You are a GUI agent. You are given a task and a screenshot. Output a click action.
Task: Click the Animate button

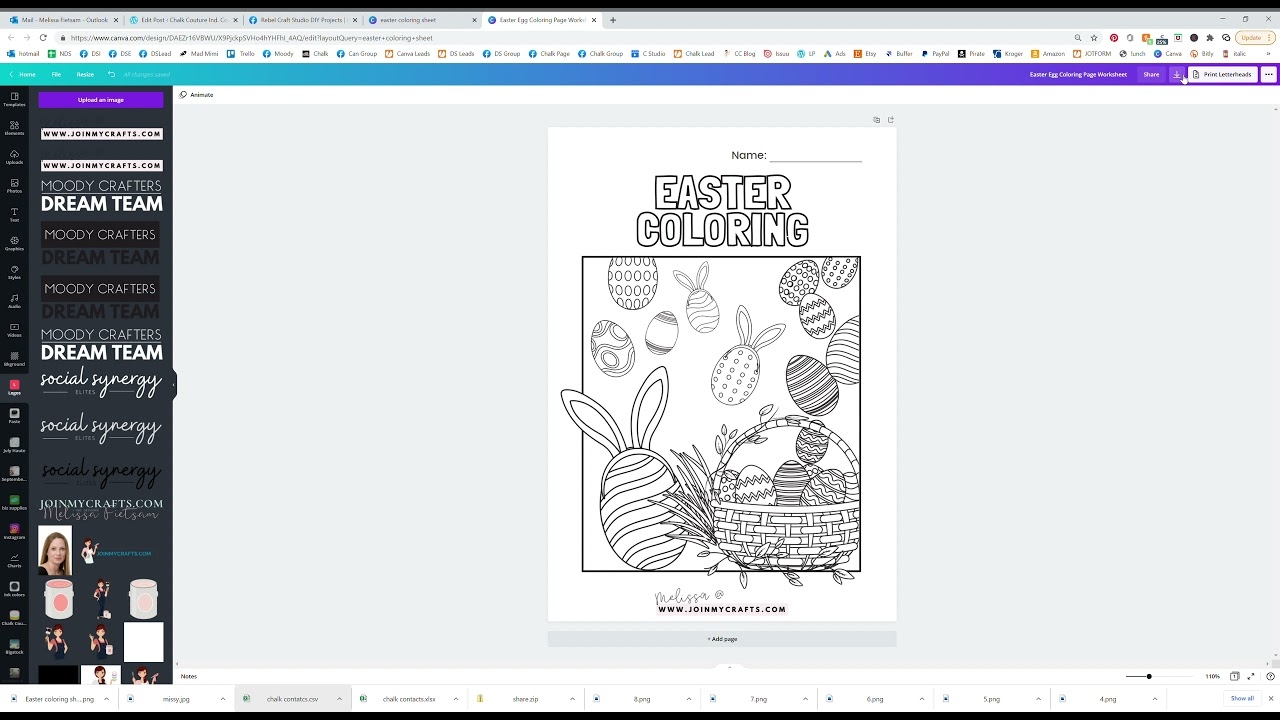pos(196,95)
